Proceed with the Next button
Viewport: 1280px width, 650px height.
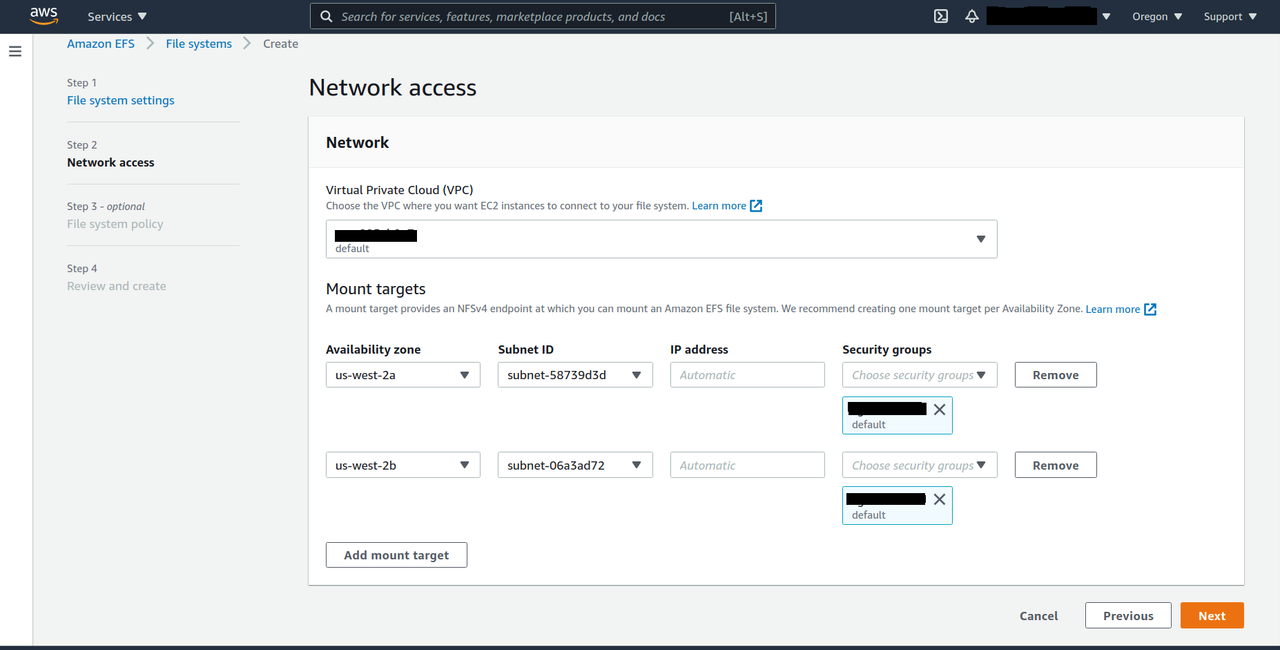(1212, 616)
